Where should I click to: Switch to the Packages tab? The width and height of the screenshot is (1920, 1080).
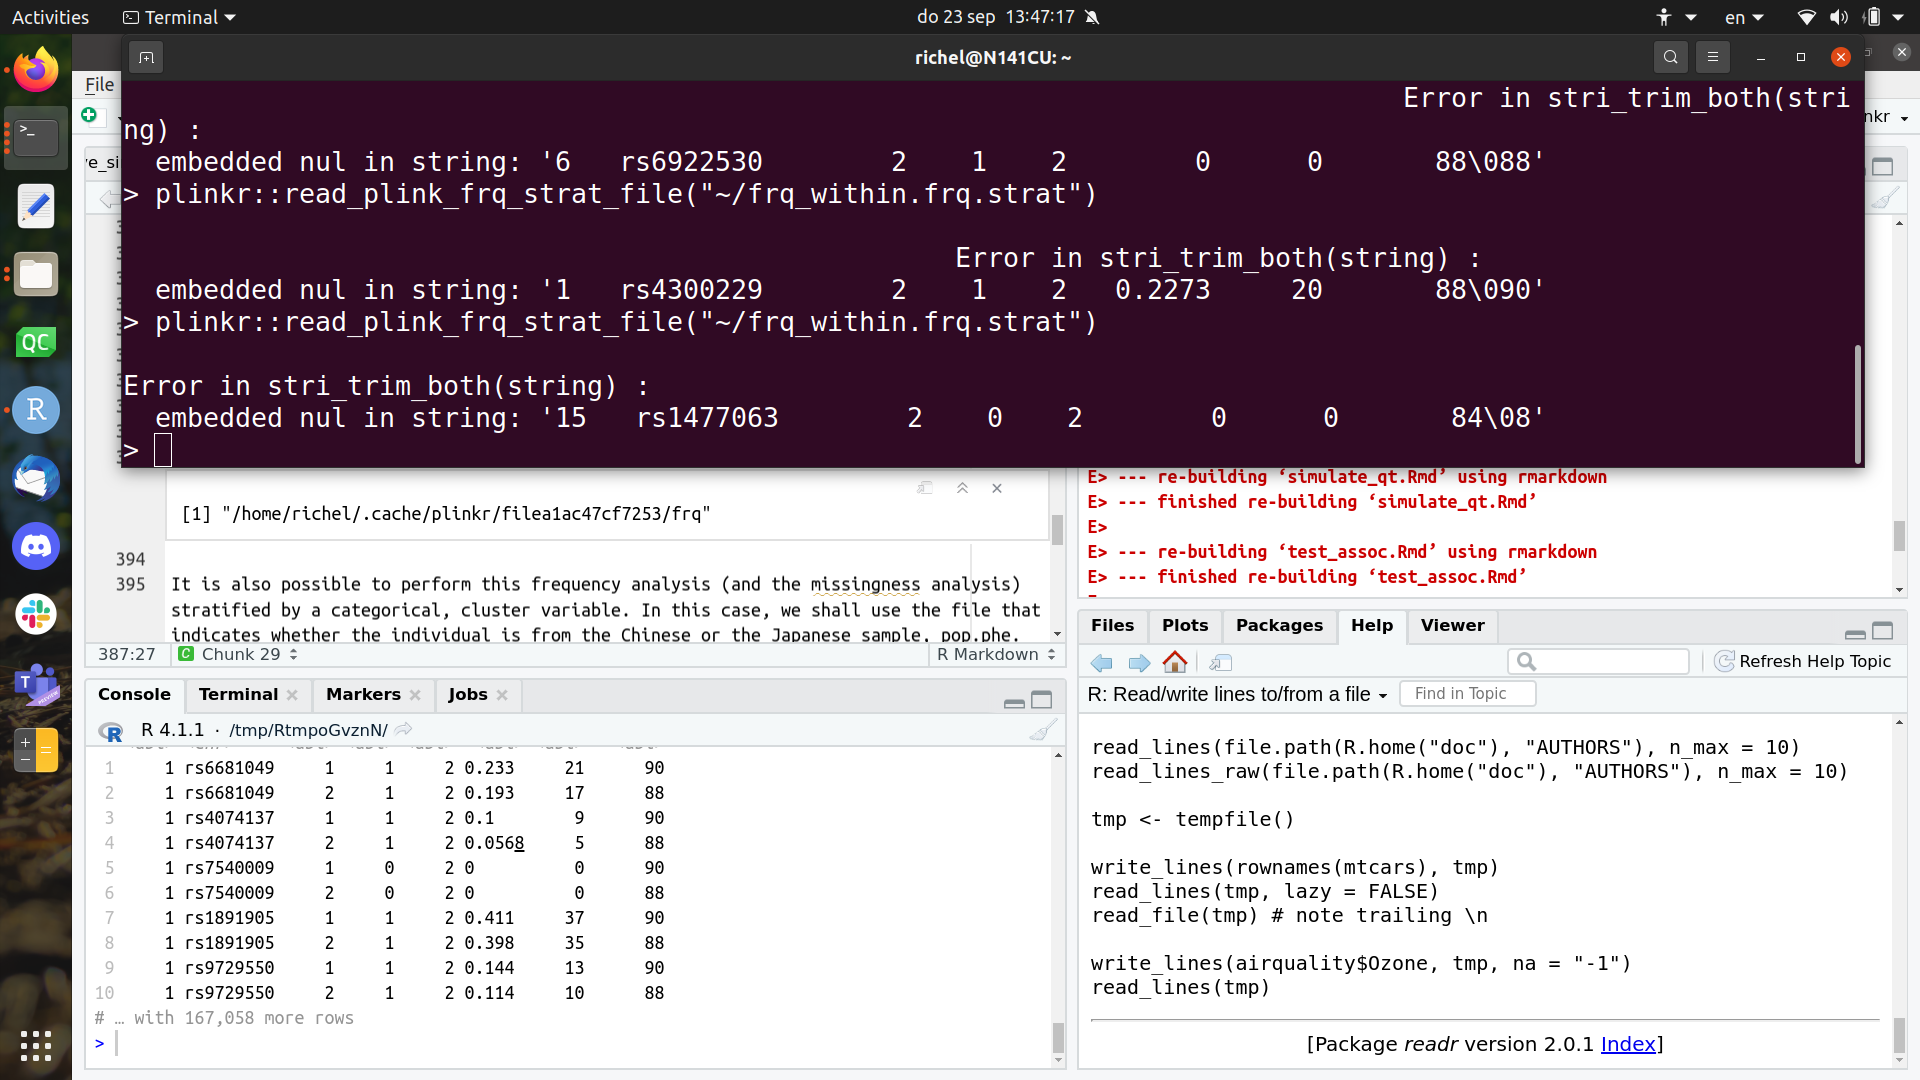click(x=1278, y=626)
